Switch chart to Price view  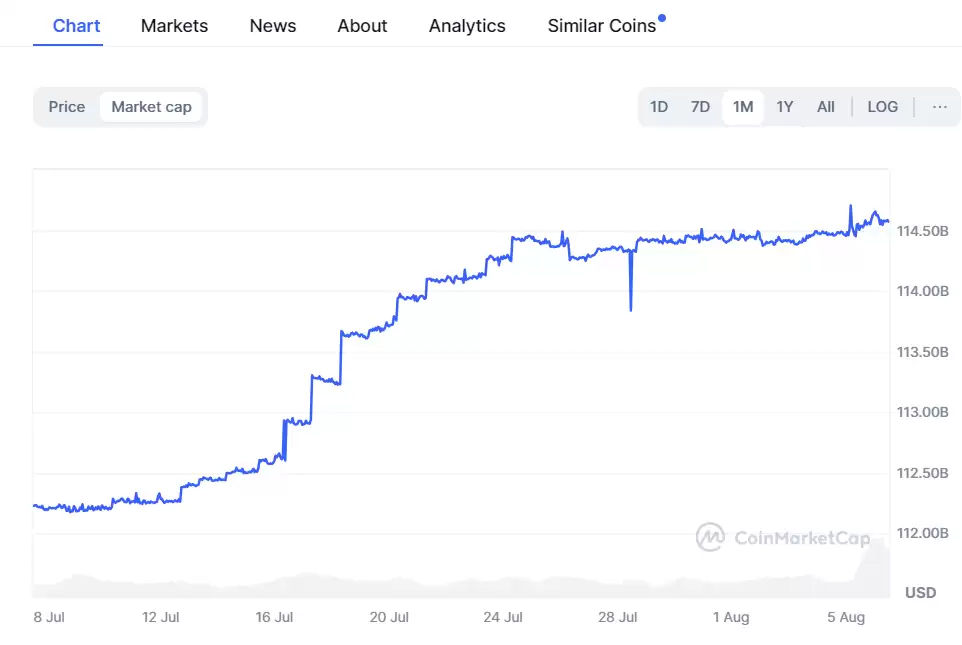67,107
